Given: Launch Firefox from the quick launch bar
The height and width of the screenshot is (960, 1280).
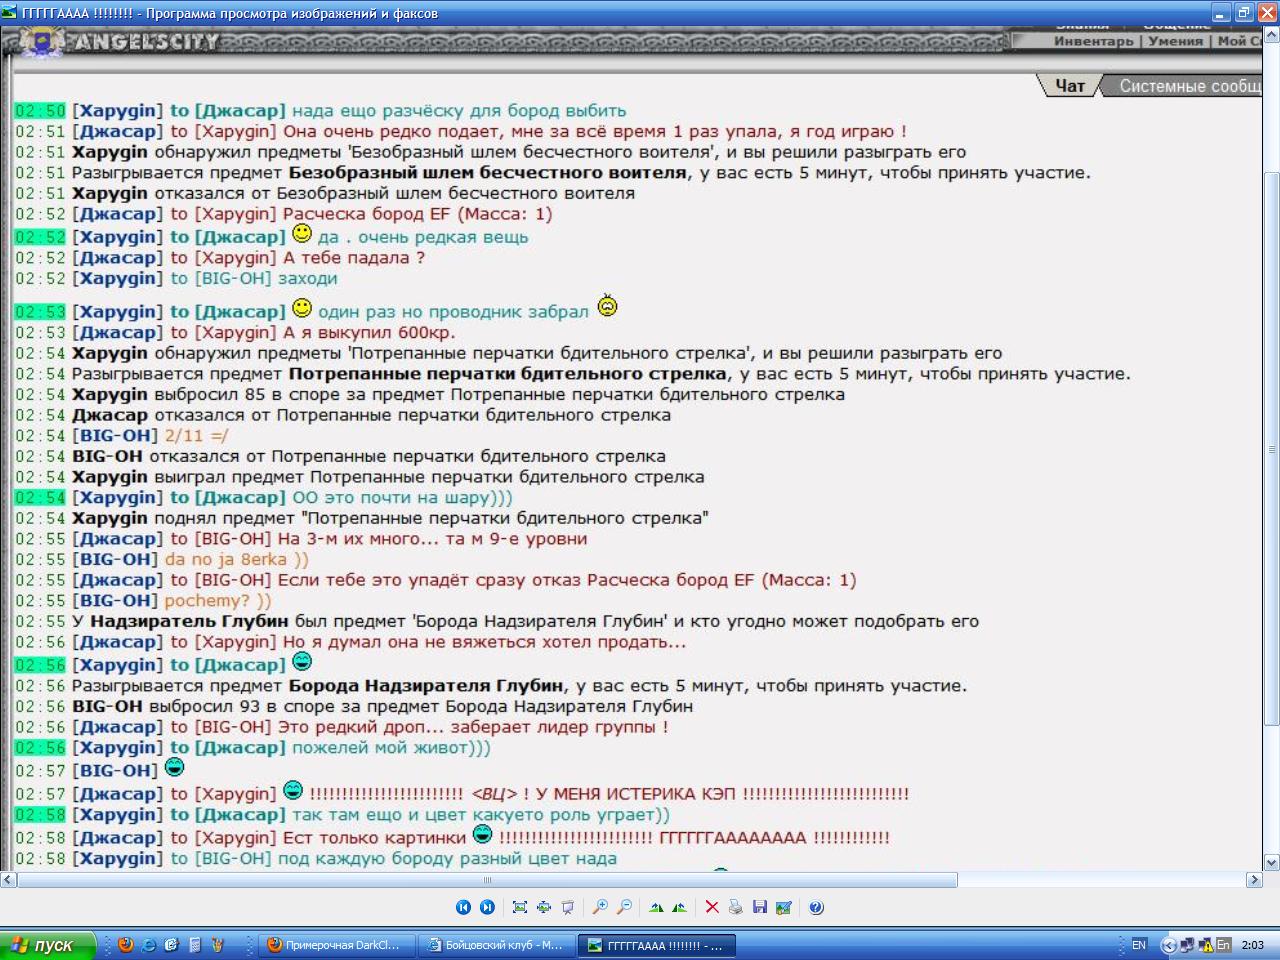Looking at the screenshot, I should pyautogui.click(x=126, y=944).
